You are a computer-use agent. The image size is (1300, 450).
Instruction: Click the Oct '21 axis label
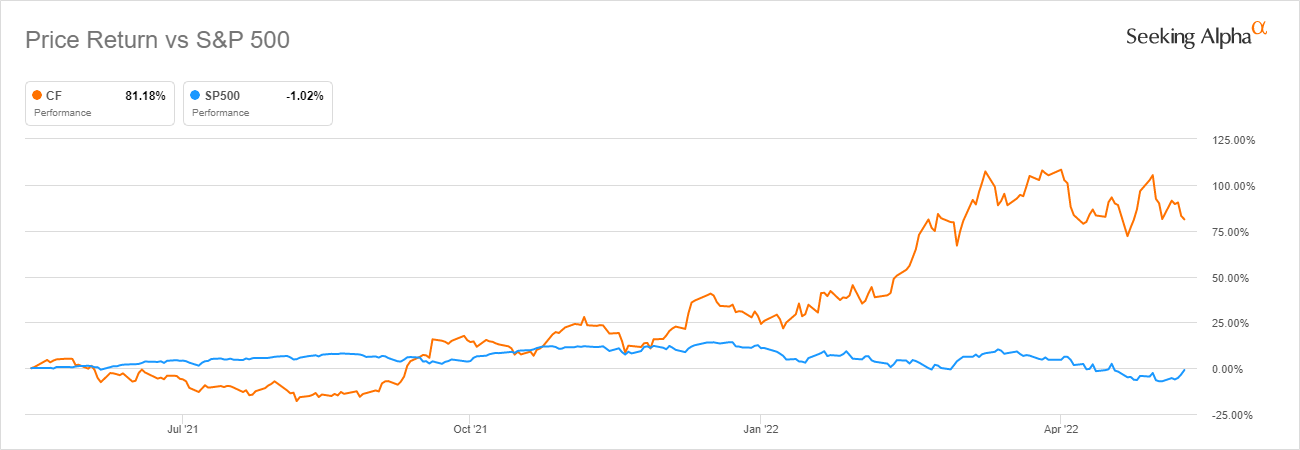tap(470, 430)
